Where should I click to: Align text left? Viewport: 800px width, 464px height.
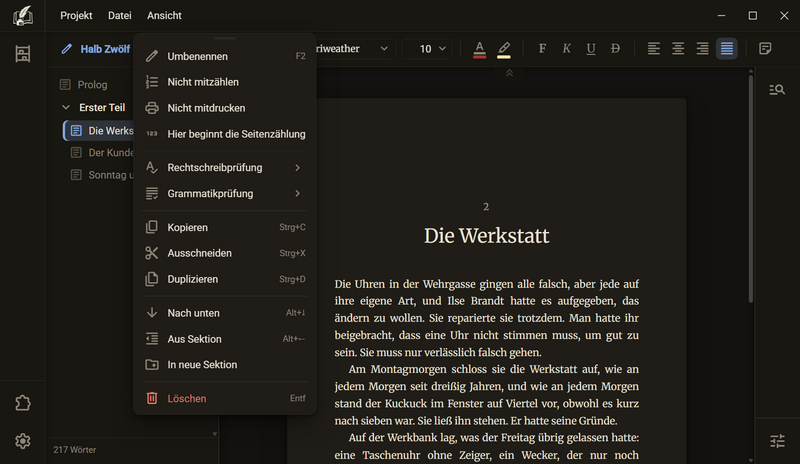coord(654,48)
